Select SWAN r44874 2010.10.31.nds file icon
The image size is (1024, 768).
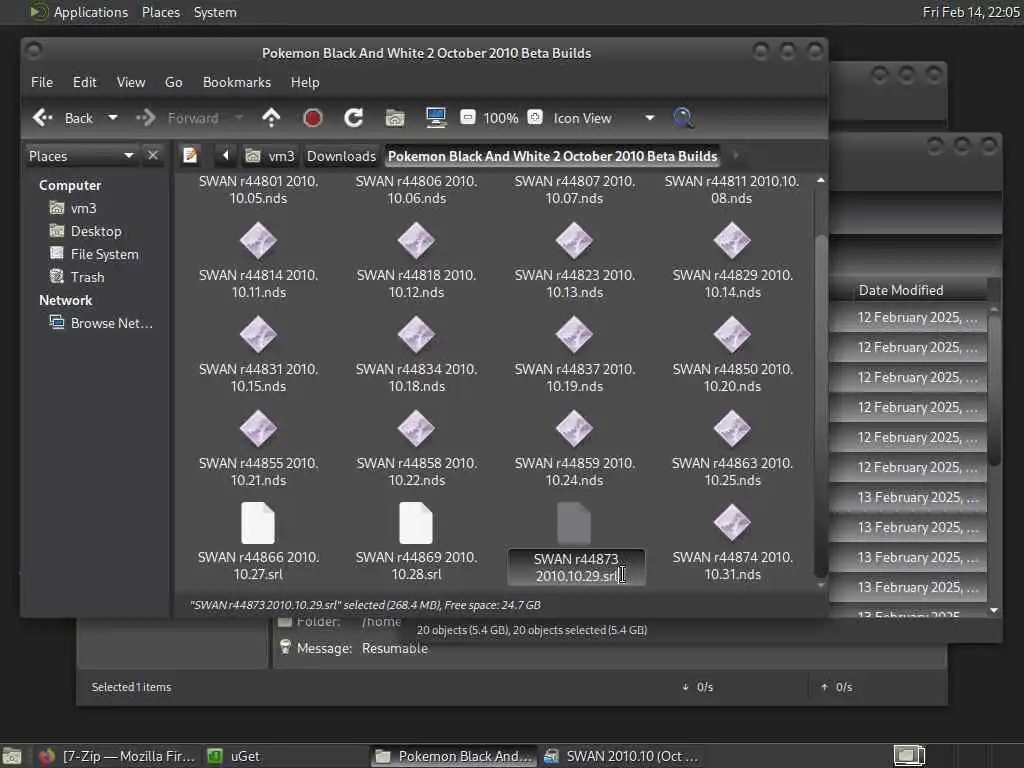(x=733, y=523)
